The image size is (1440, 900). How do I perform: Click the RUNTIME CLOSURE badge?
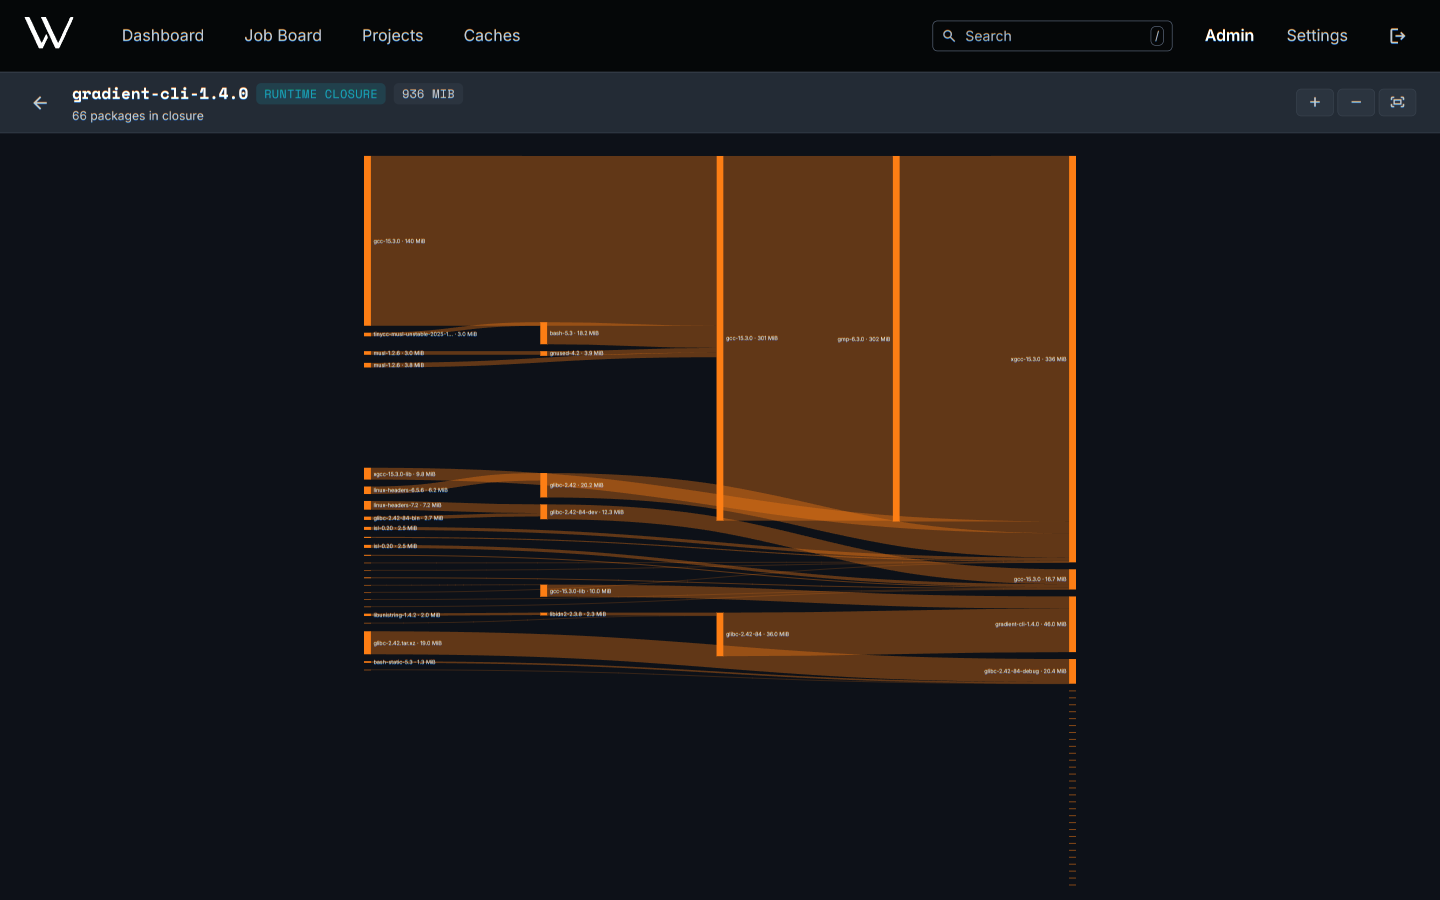[321, 94]
